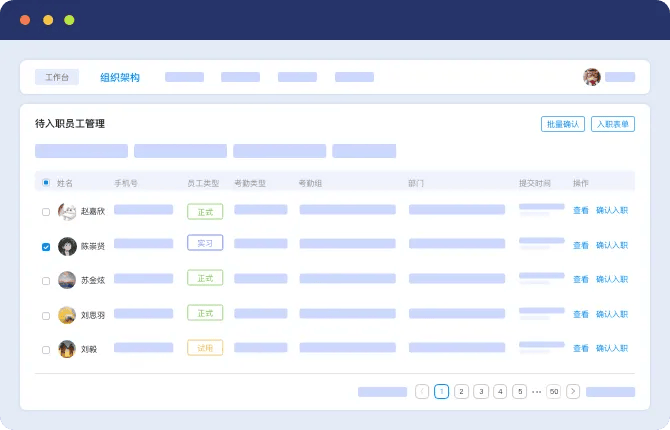Click 陈崇贤's avatar picture
The height and width of the screenshot is (430, 670).
click(x=67, y=246)
